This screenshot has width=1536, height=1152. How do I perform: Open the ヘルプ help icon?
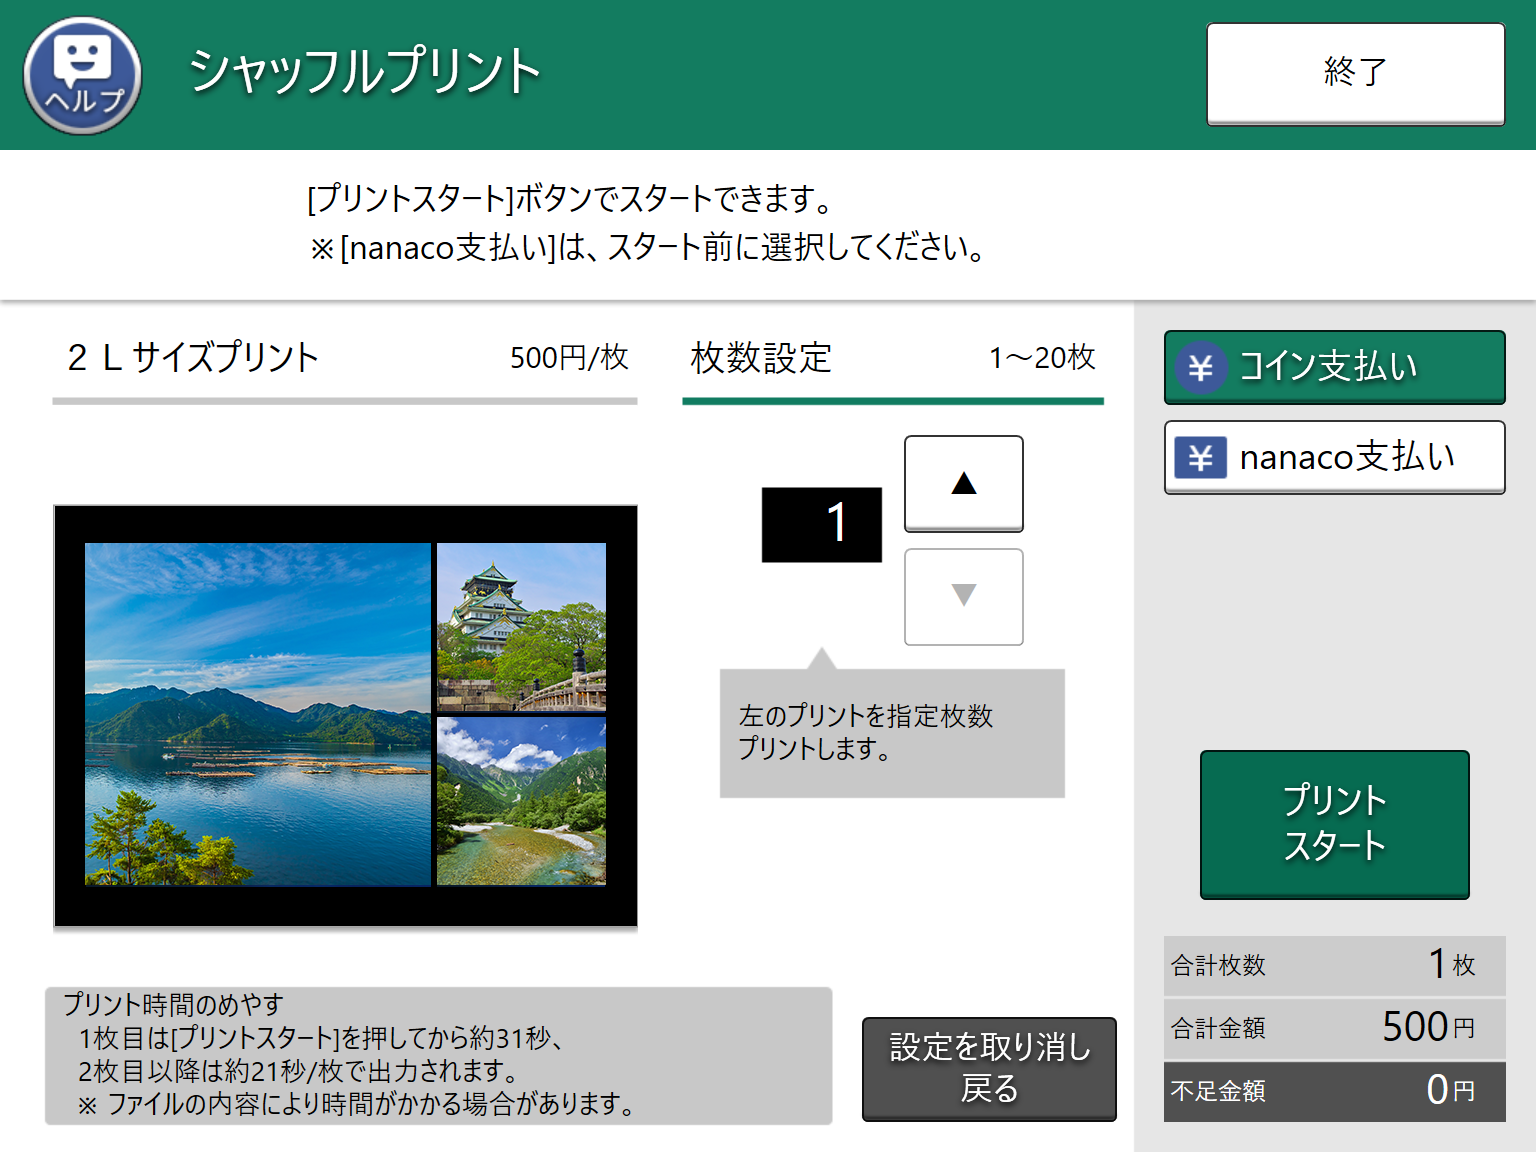pos(82,76)
